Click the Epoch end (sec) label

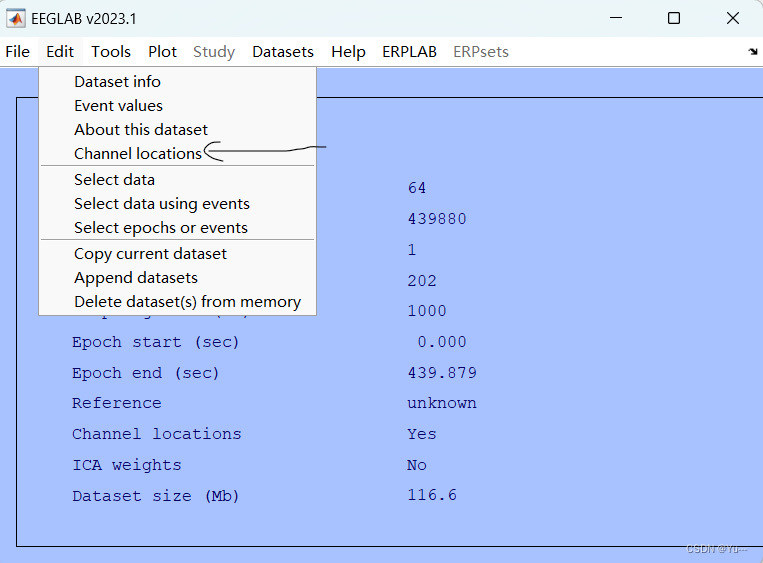click(x=146, y=373)
